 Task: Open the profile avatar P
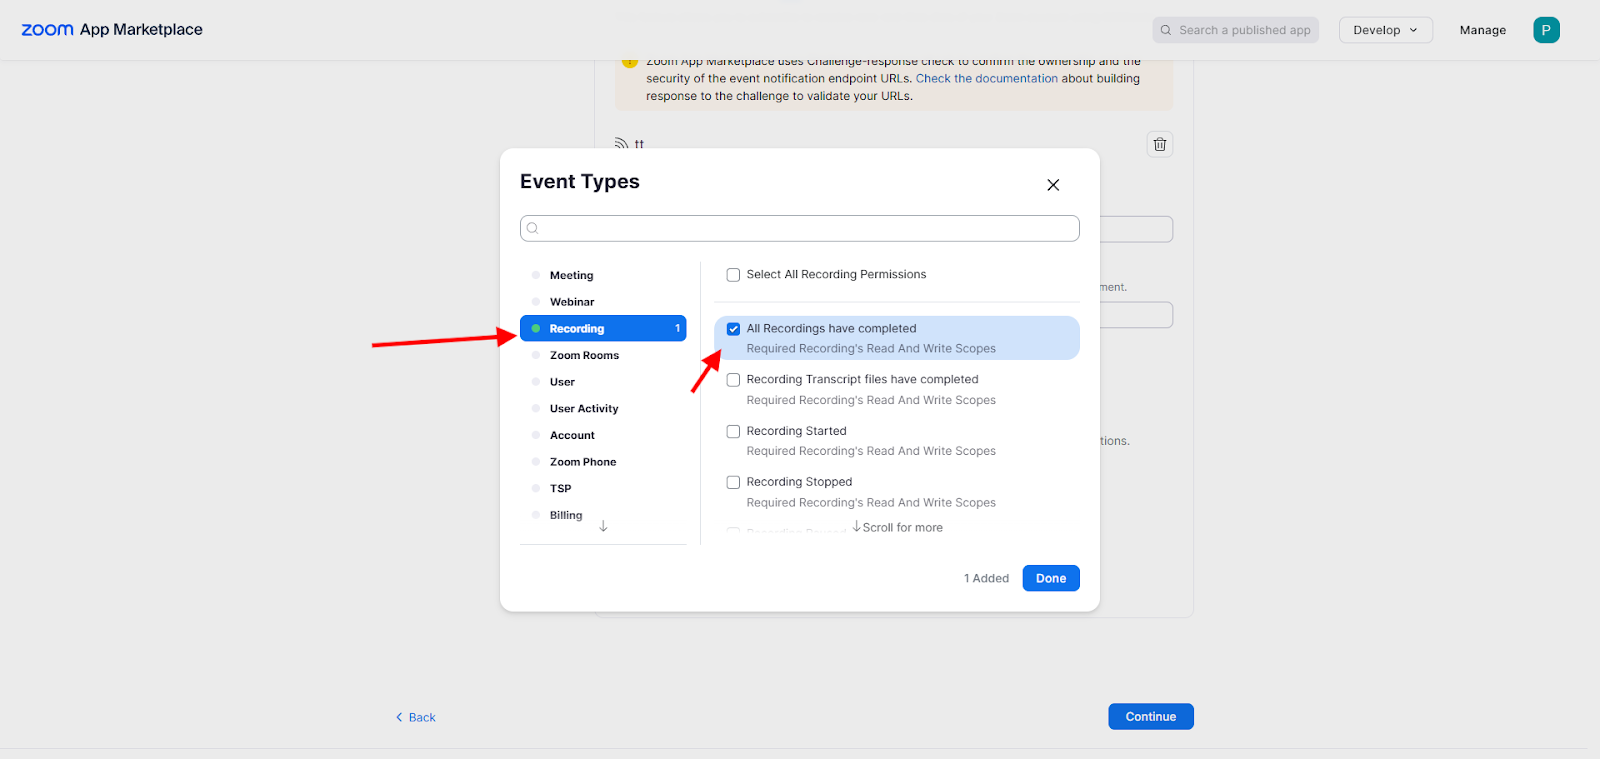click(x=1546, y=30)
